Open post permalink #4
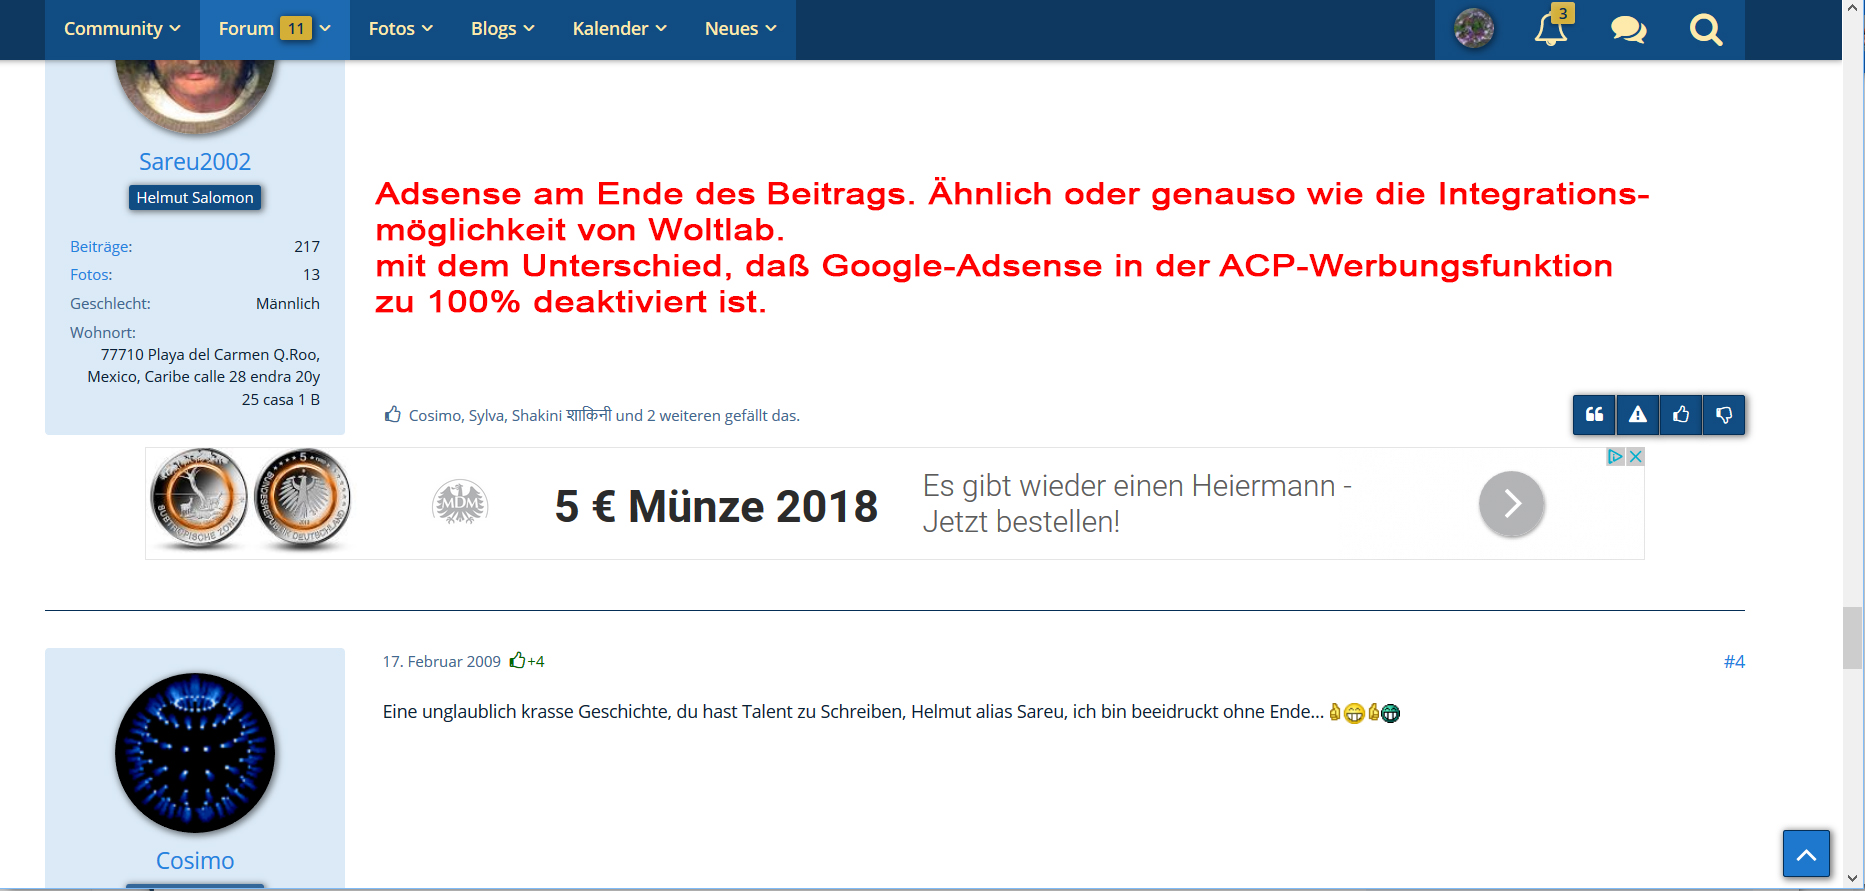 pyautogui.click(x=1734, y=662)
